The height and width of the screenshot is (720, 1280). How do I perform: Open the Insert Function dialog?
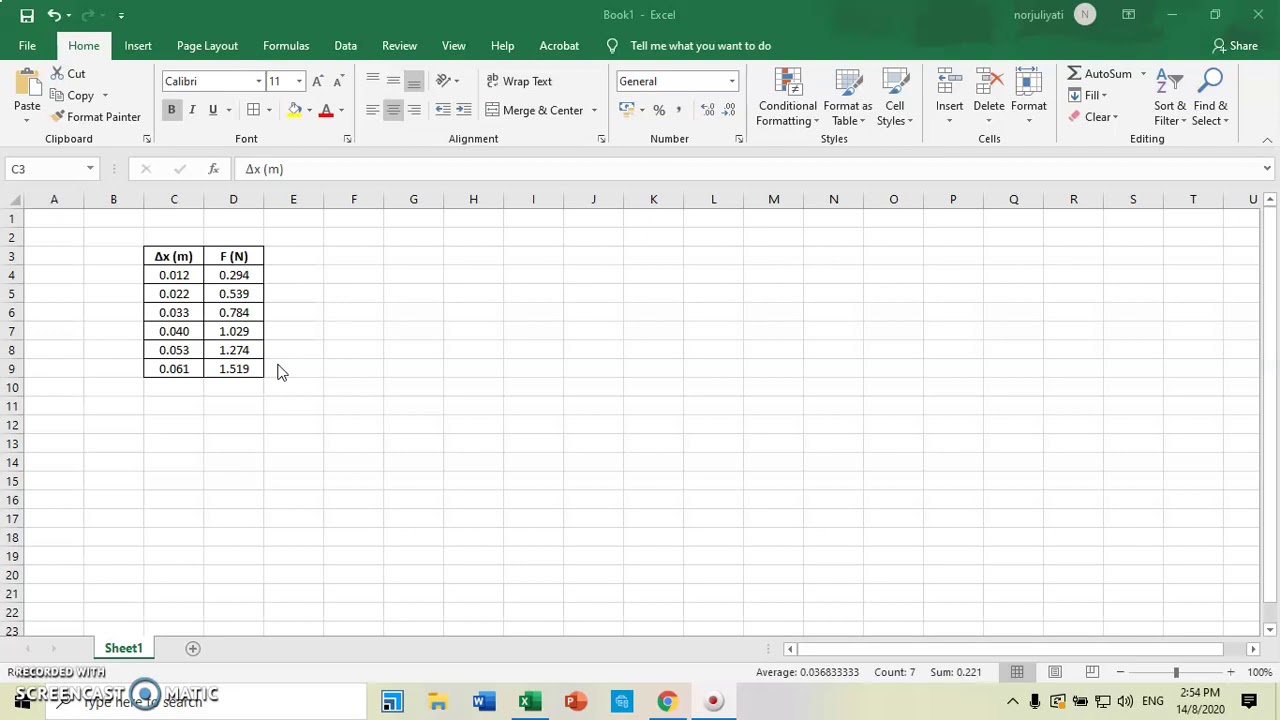click(213, 169)
